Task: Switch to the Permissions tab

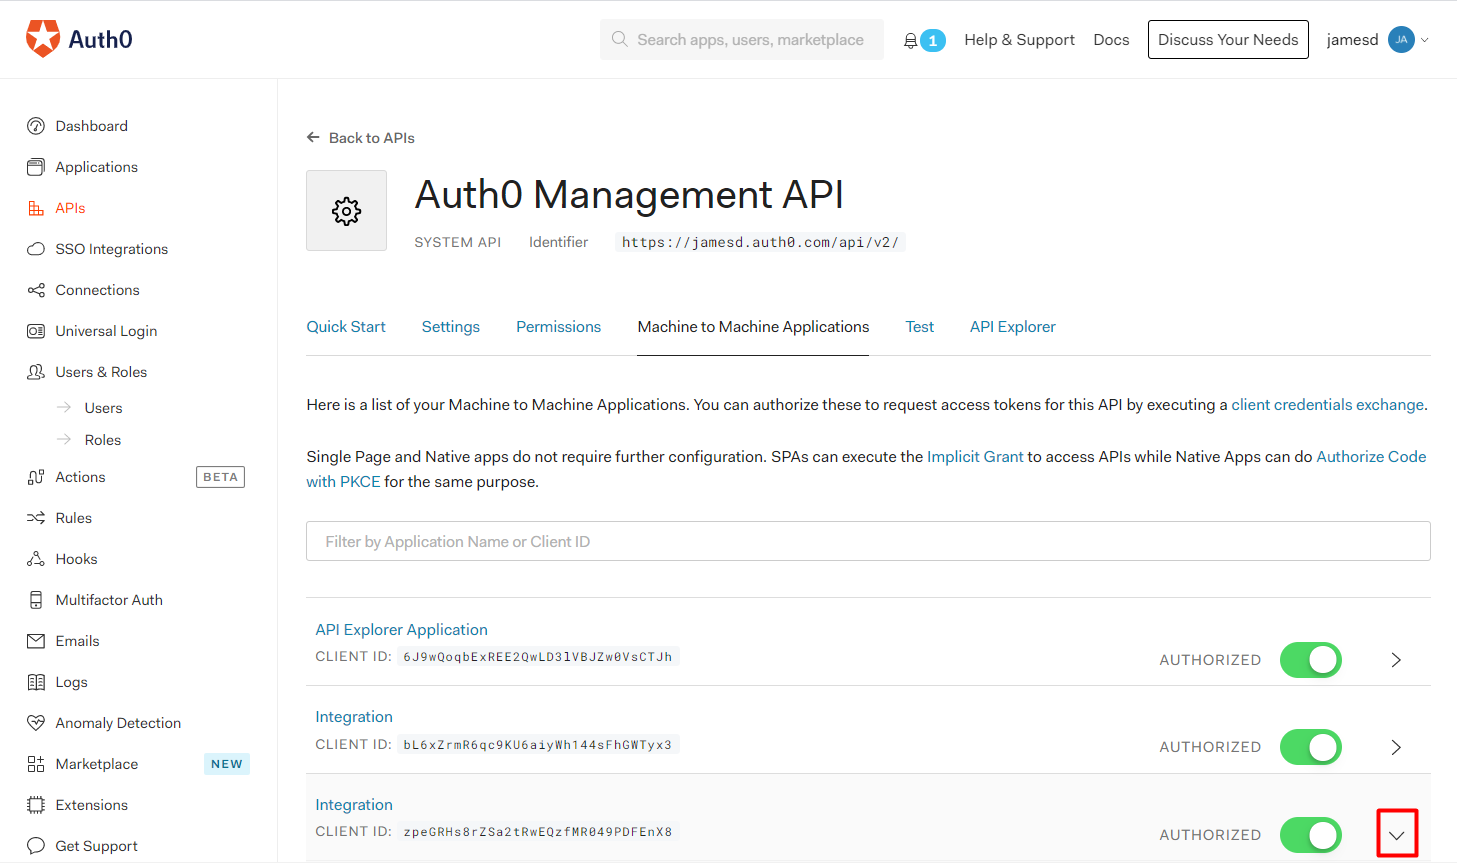Action: (x=558, y=327)
